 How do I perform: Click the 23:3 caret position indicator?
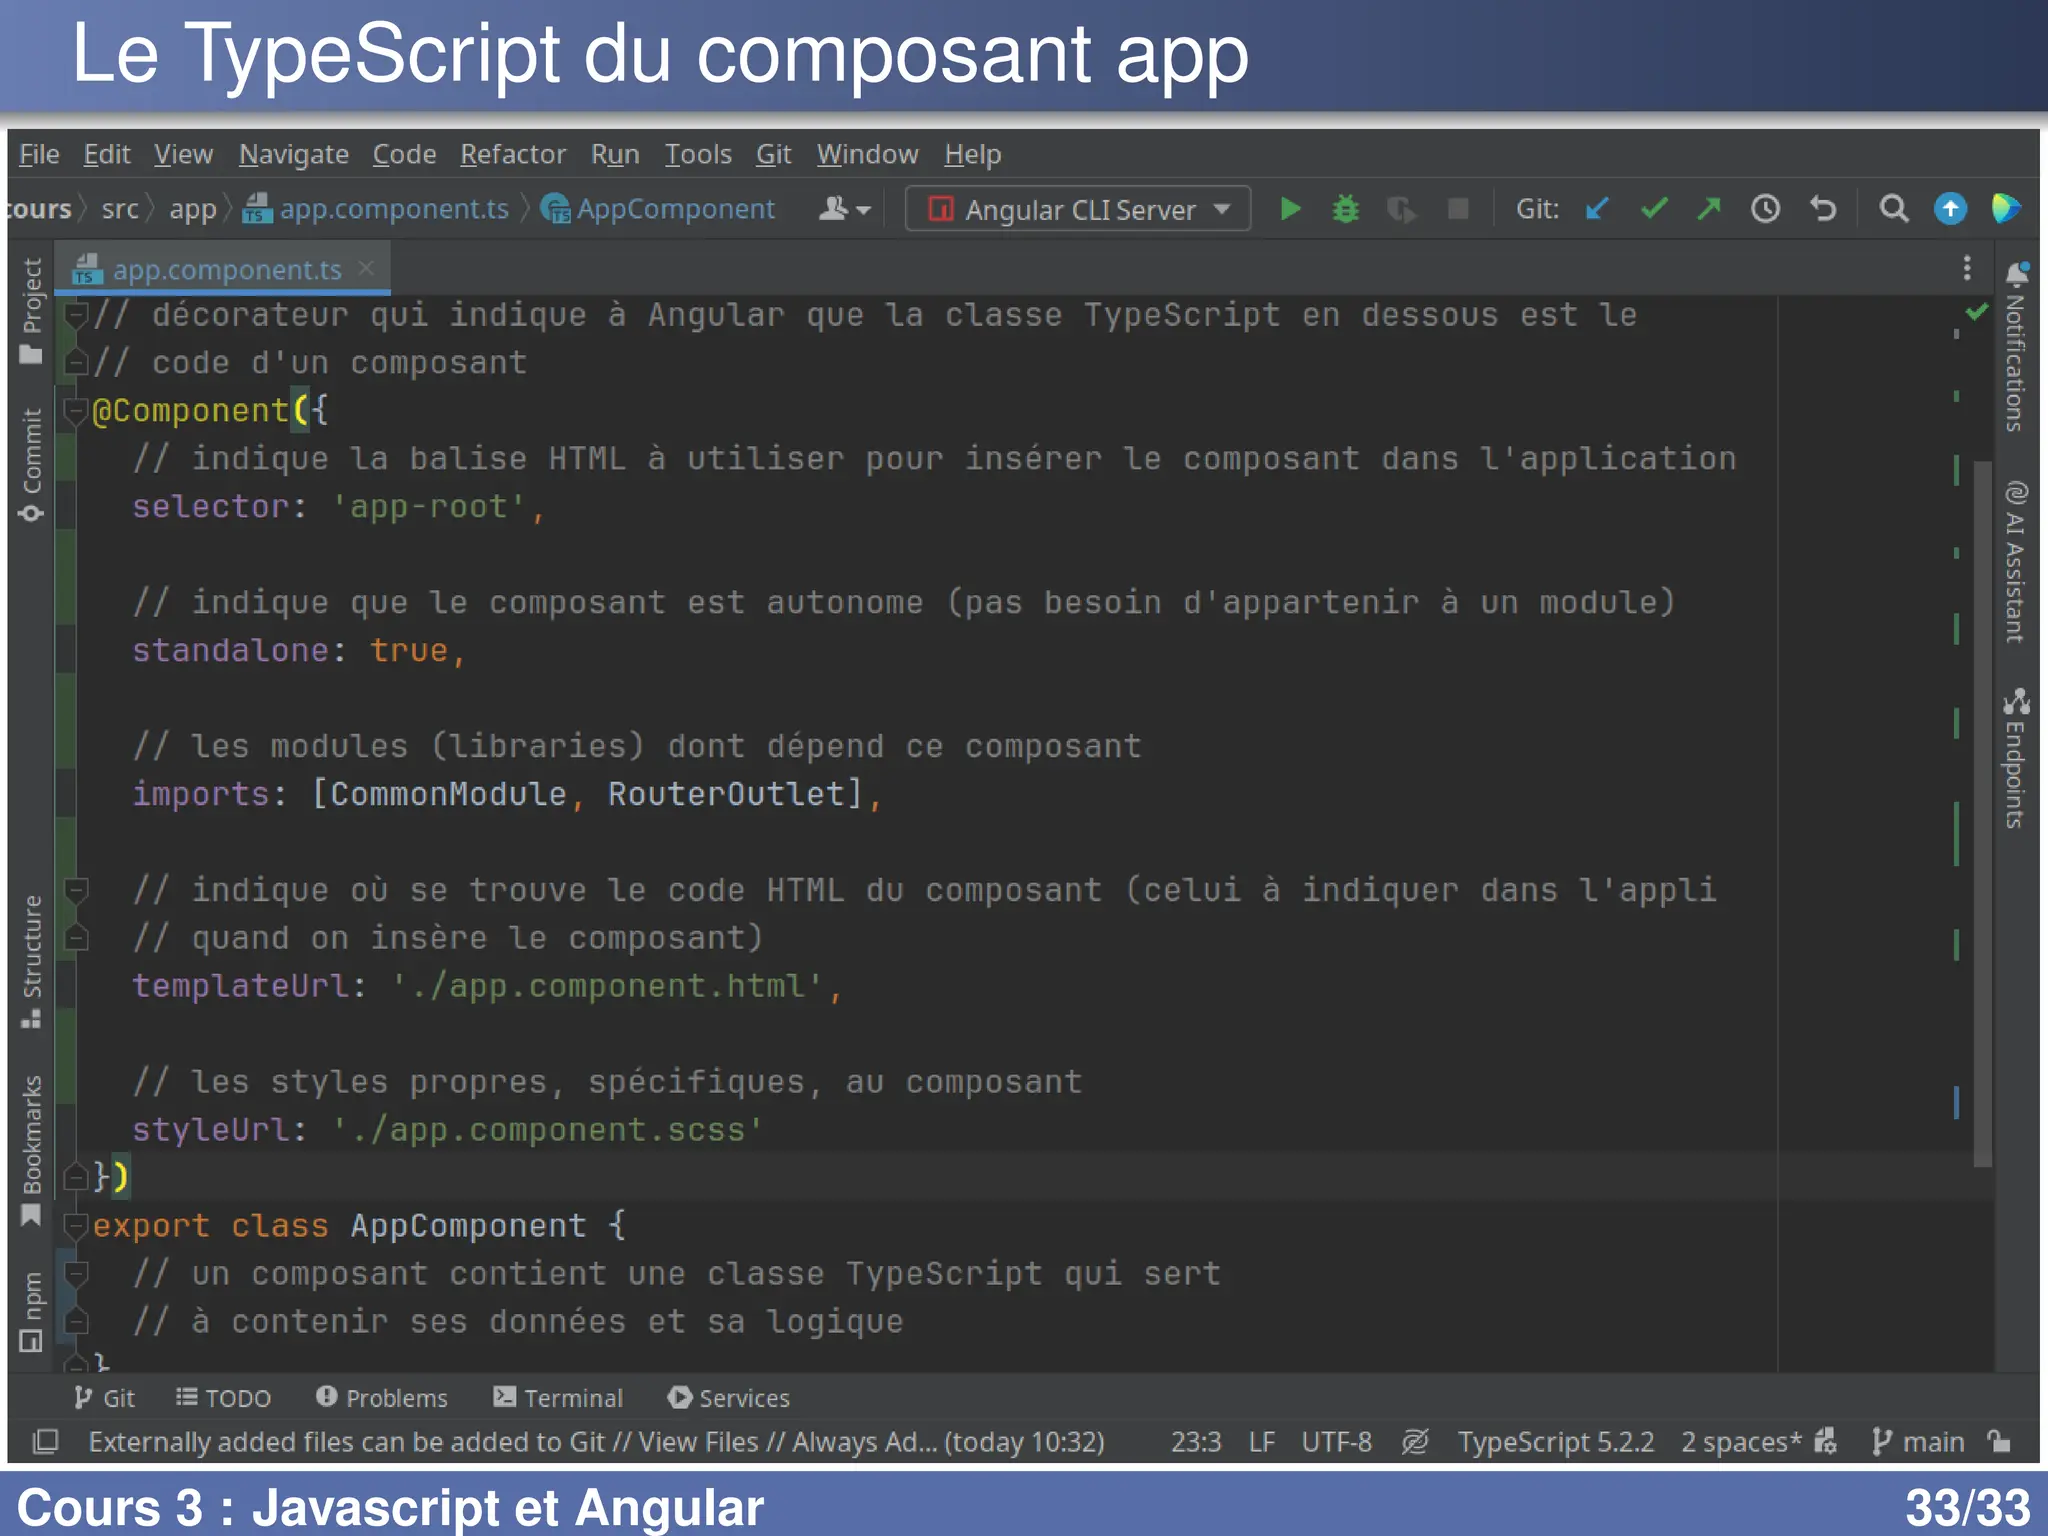(x=1196, y=1442)
